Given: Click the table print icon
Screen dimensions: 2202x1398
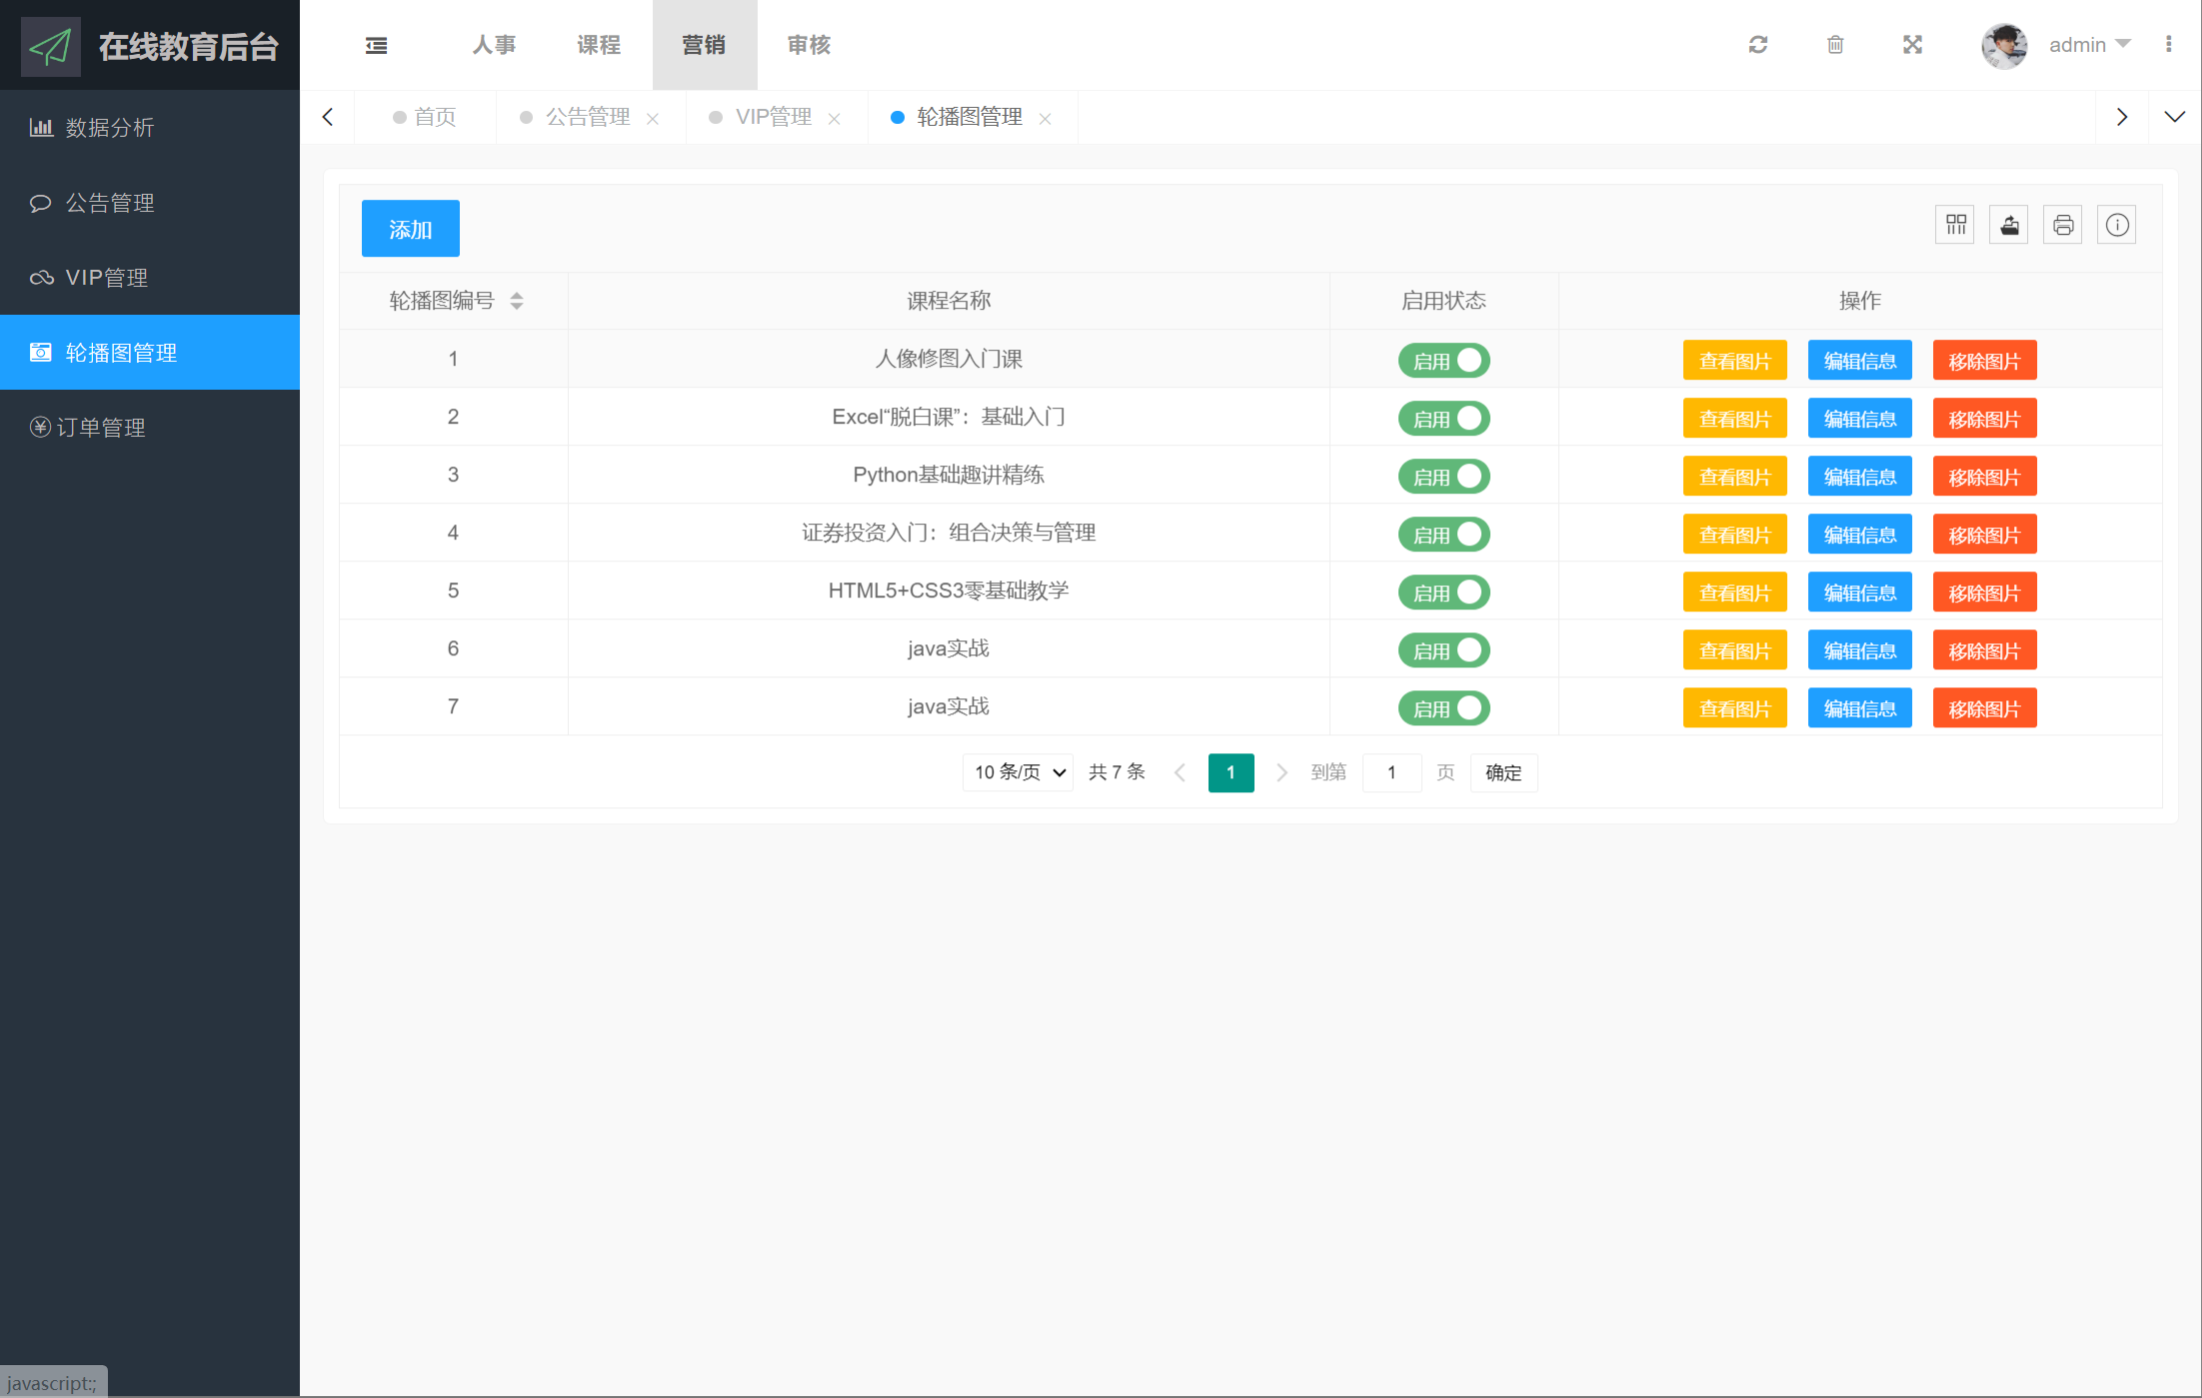Looking at the screenshot, I should (x=2063, y=225).
